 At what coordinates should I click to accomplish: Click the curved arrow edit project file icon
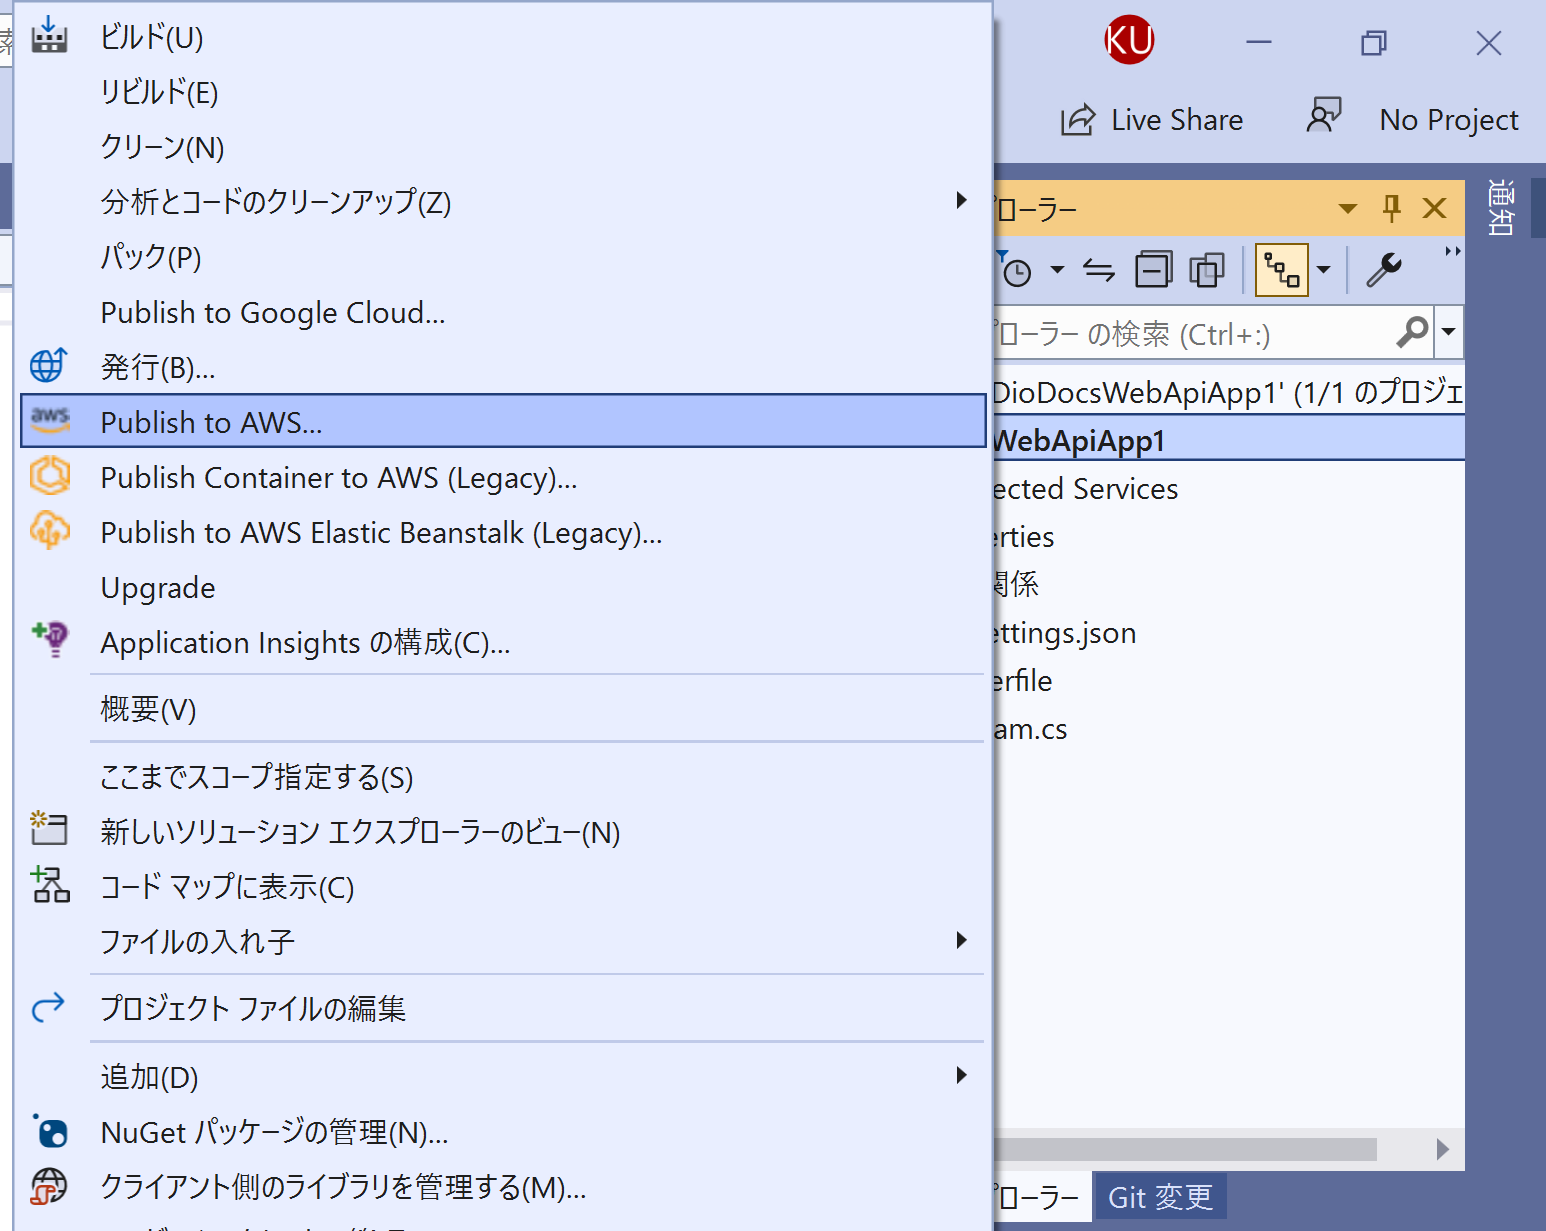point(48,1006)
